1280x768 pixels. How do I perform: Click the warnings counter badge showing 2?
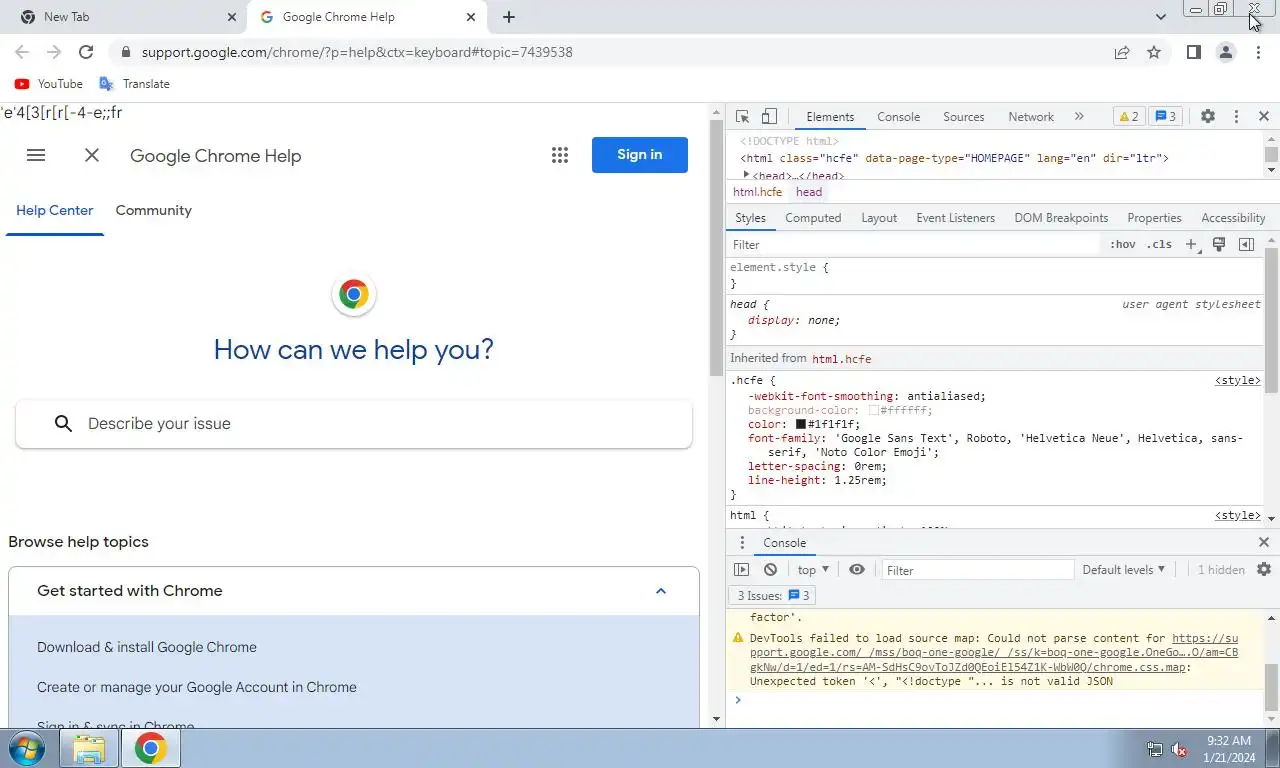(x=1128, y=117)
